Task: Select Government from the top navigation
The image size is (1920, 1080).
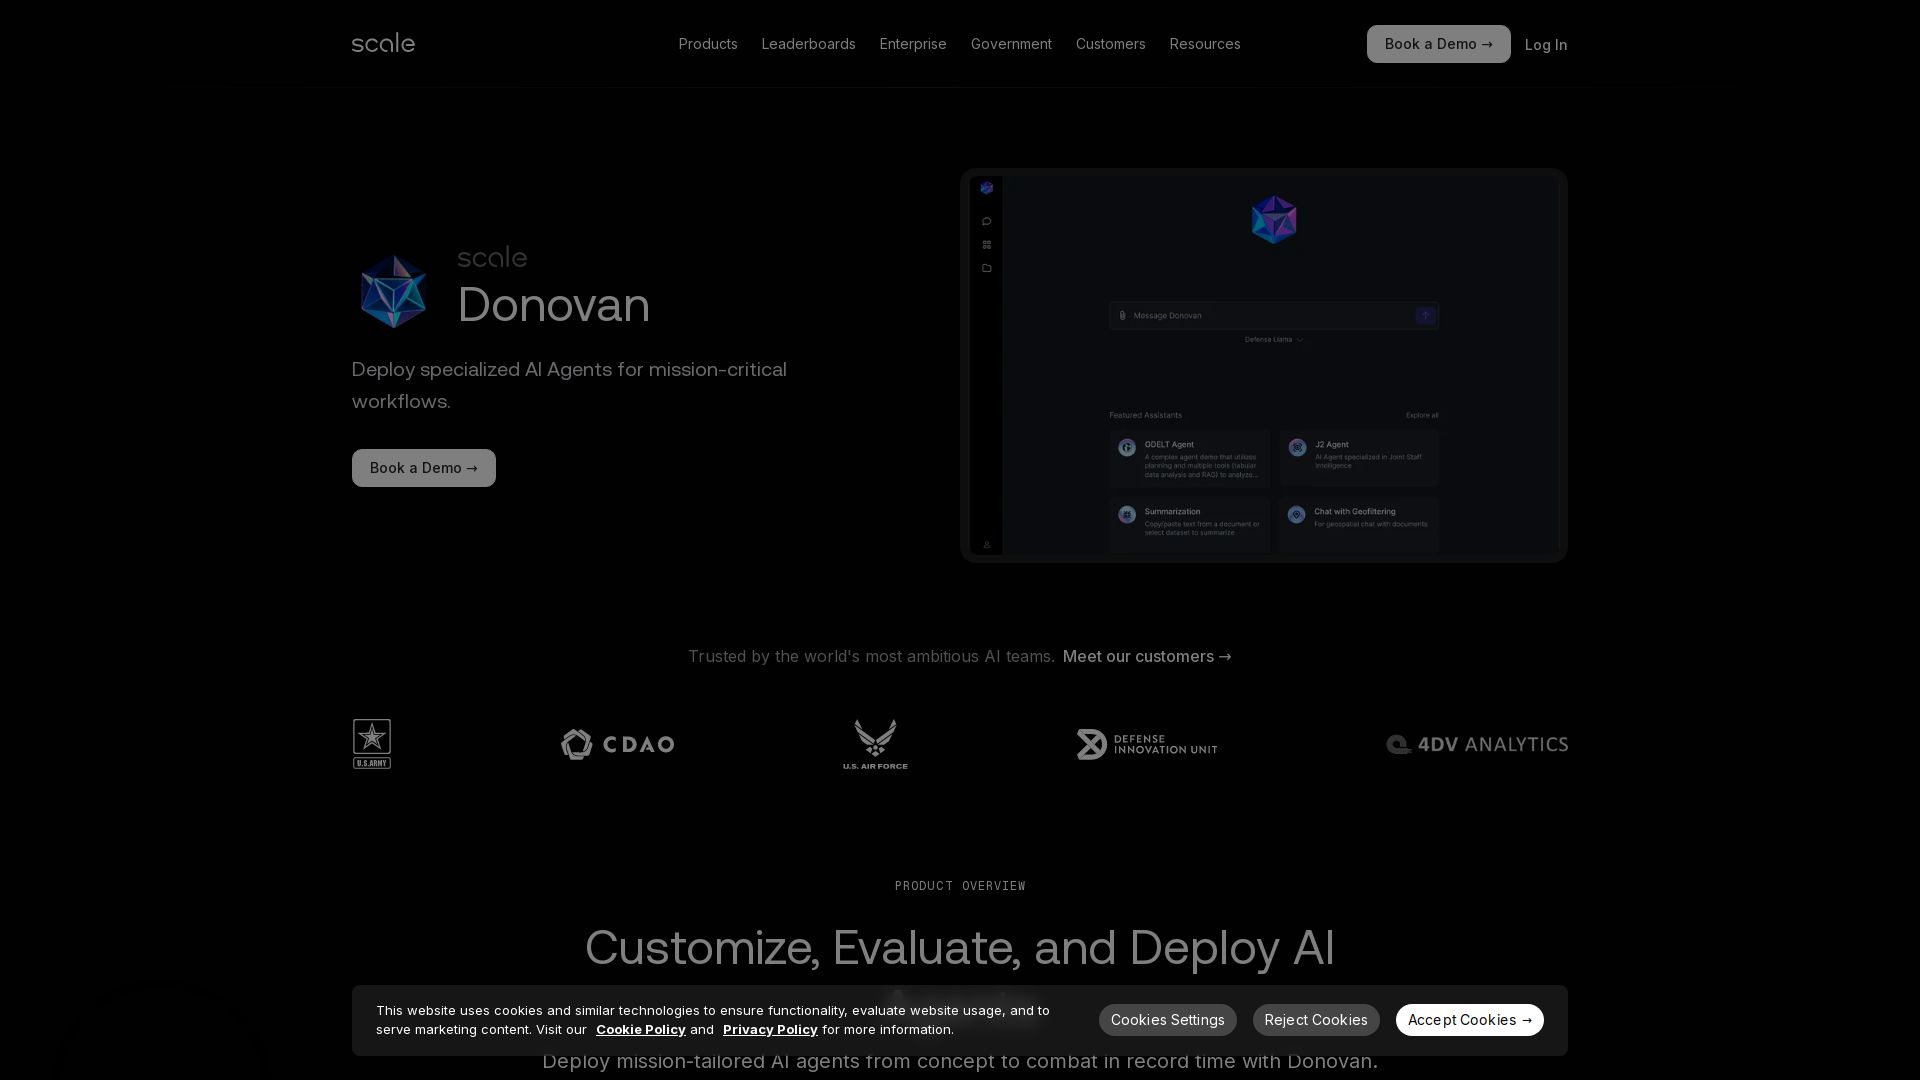Action: pyautogui.click(x=1011, y=44)
